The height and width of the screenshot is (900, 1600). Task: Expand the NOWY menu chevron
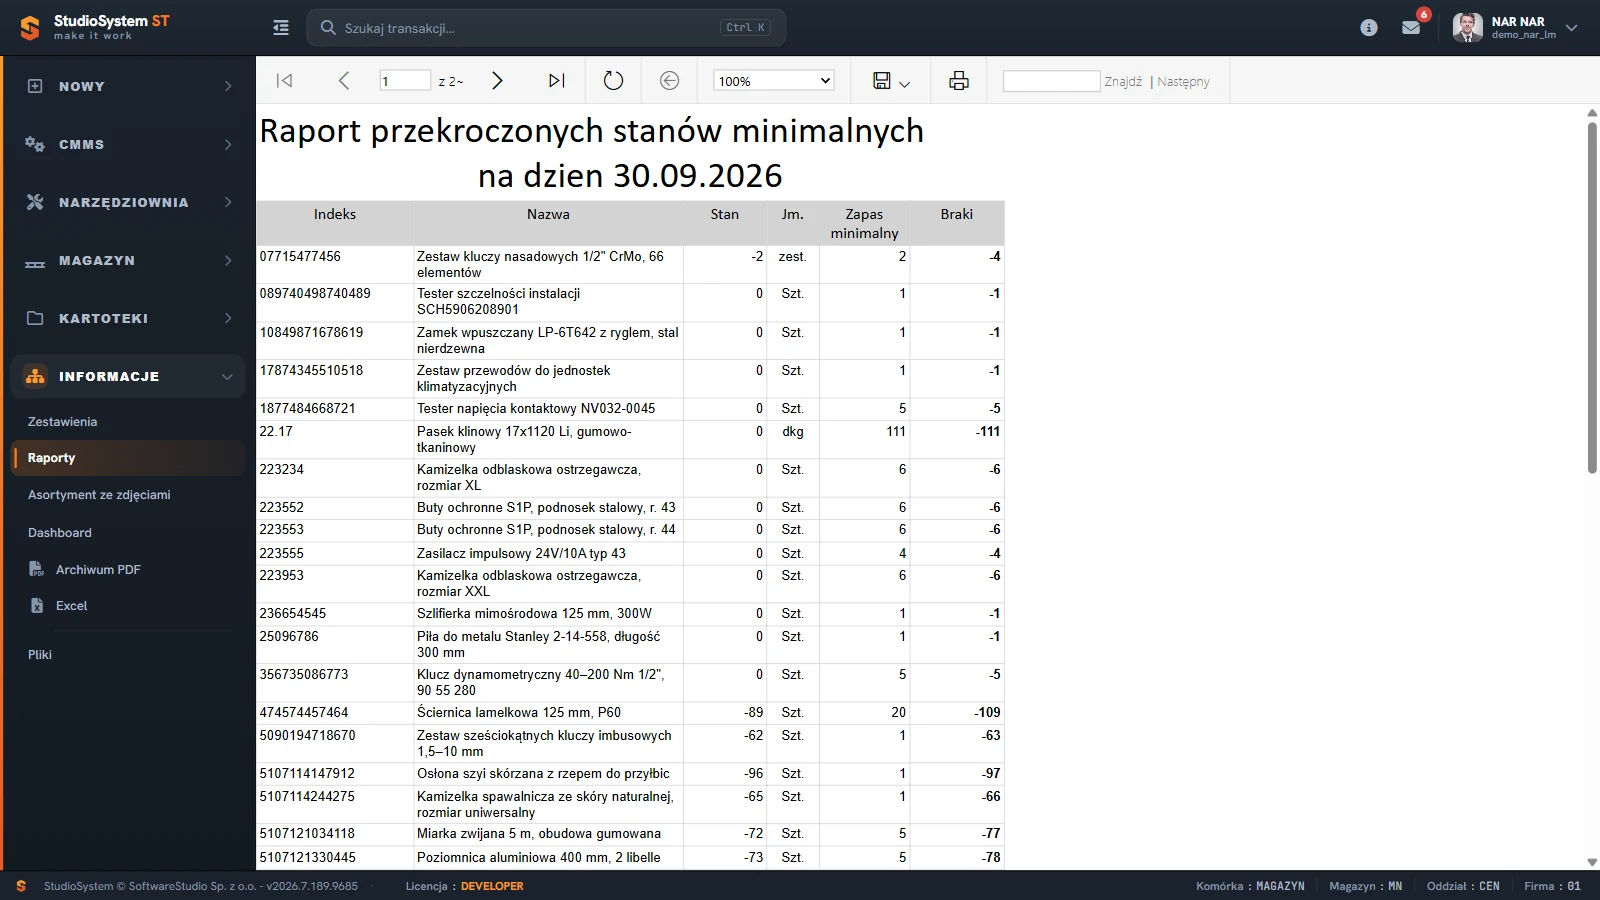coord(228,86)
